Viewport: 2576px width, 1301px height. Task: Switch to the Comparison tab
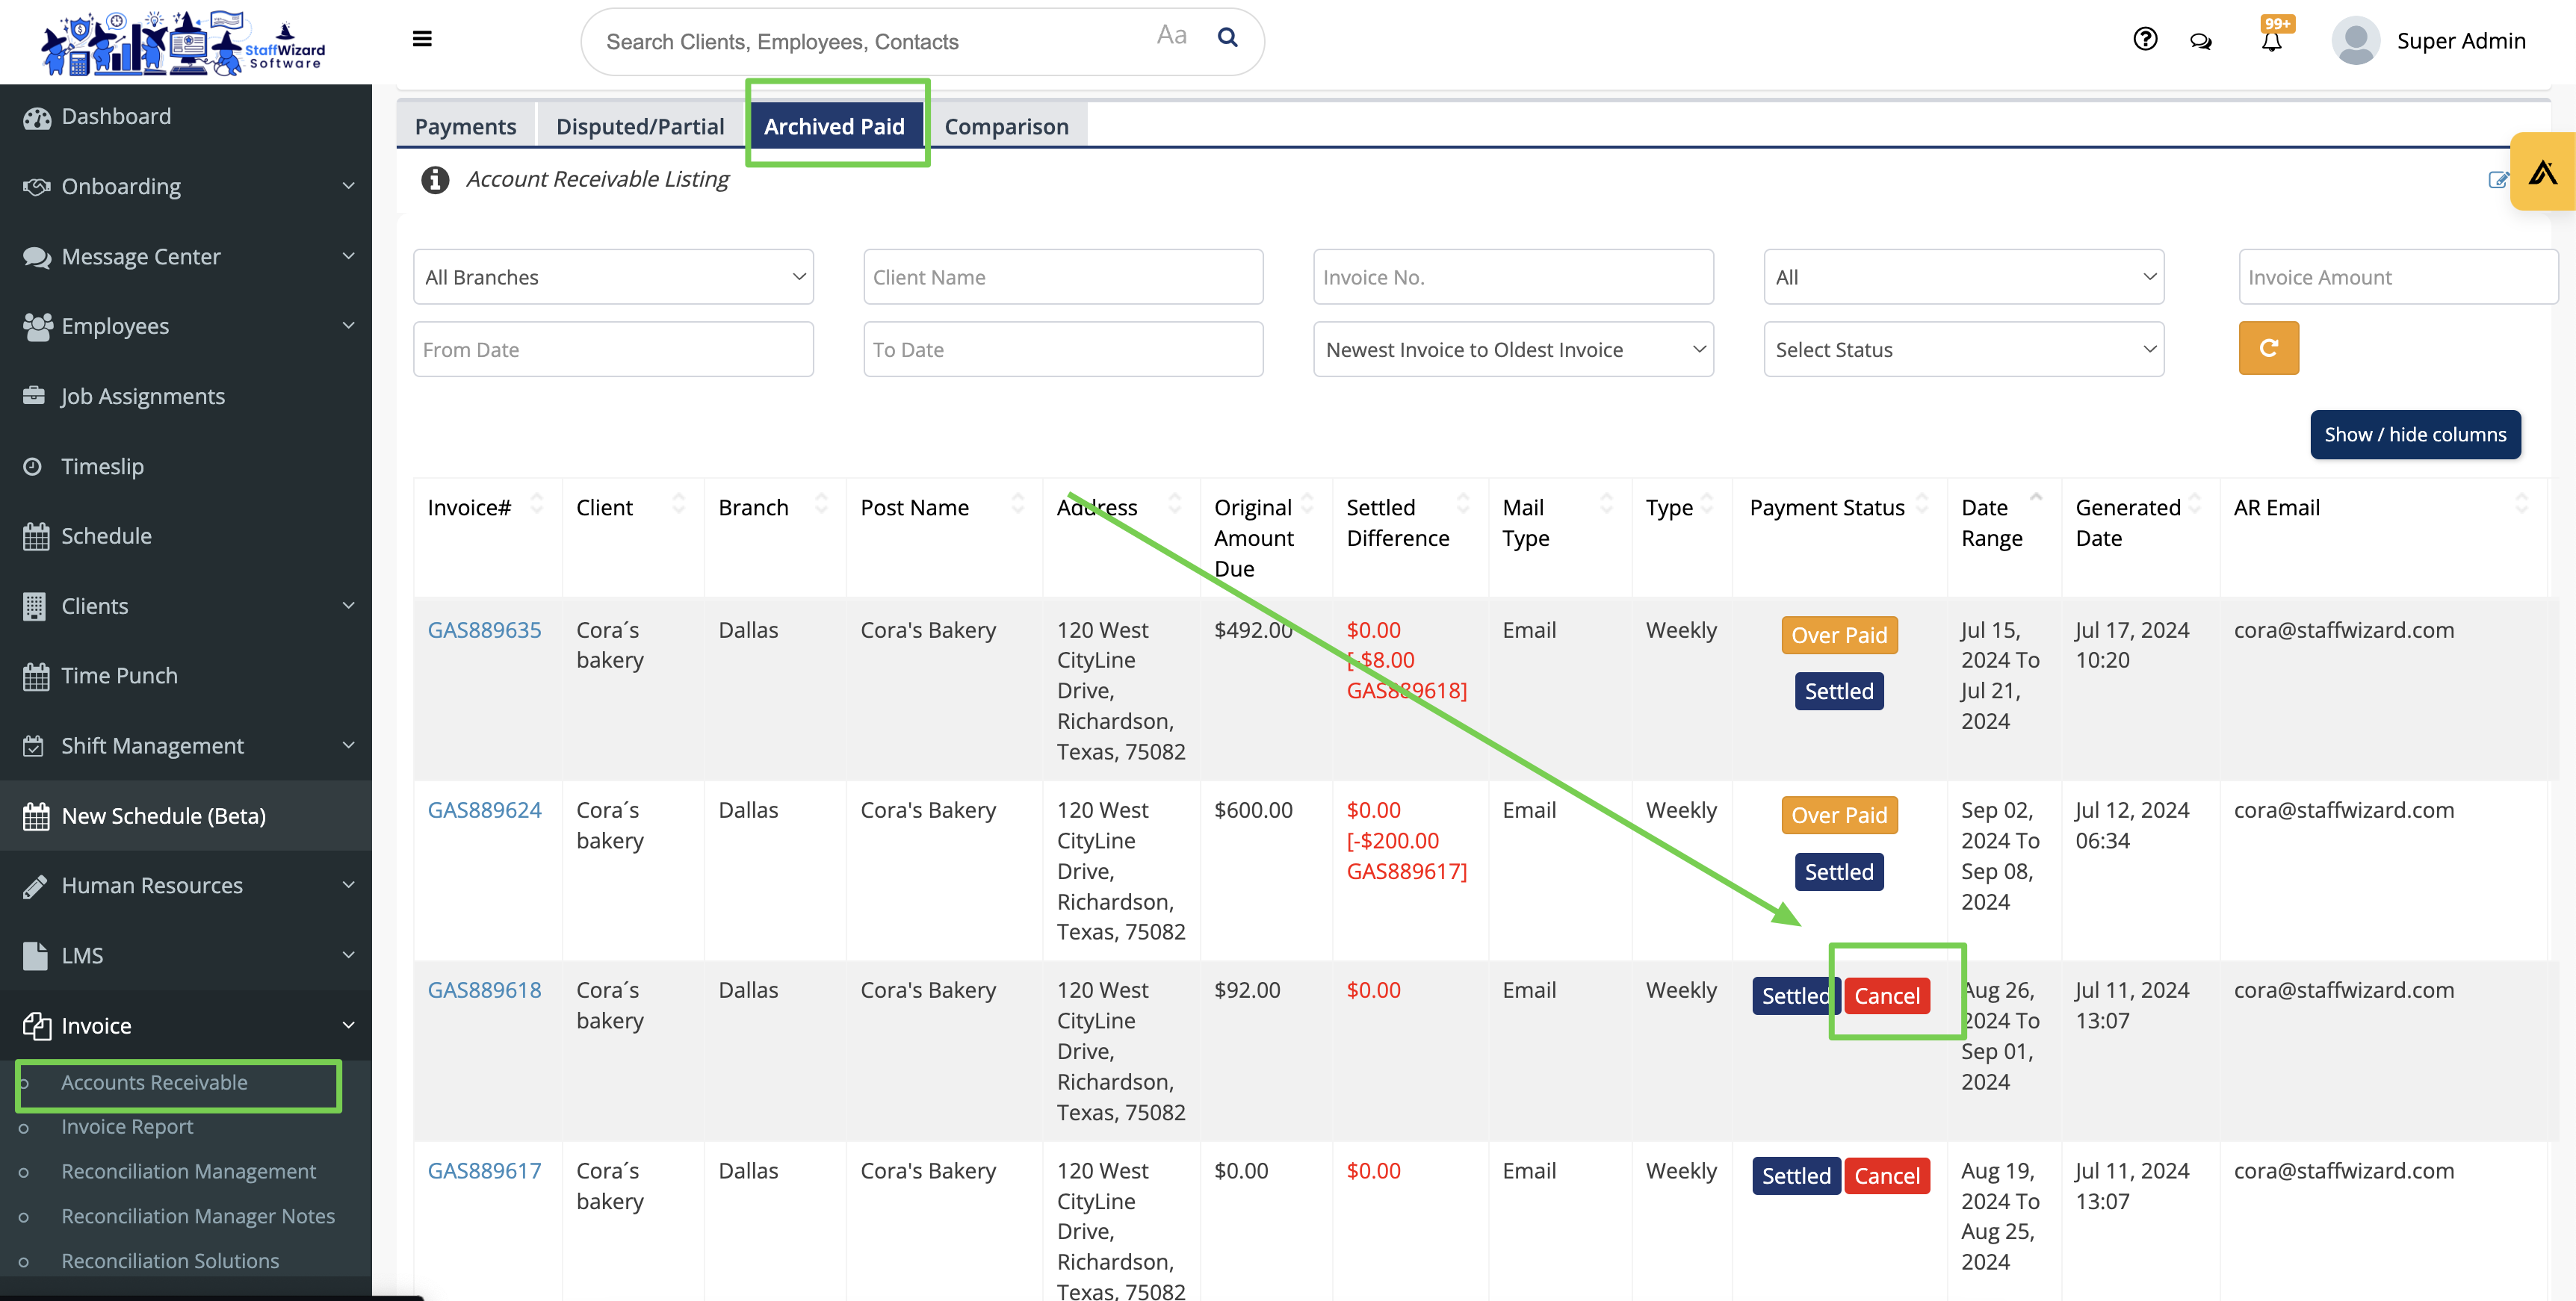click(x=1006, y=126)
